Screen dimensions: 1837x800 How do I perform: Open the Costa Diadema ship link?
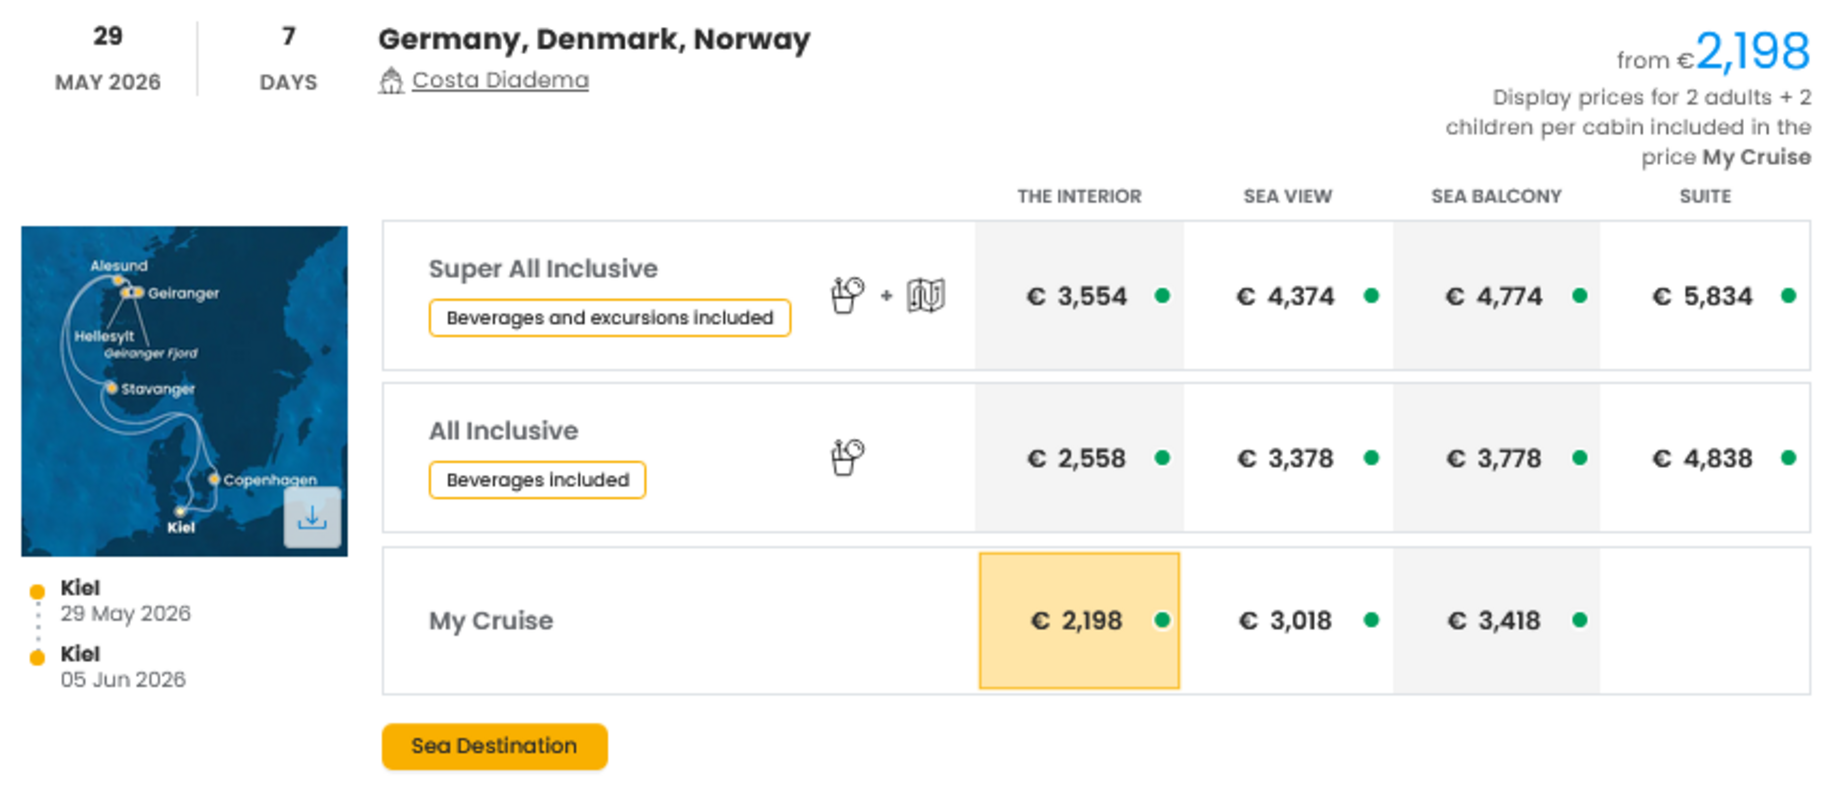click(500, 80)
